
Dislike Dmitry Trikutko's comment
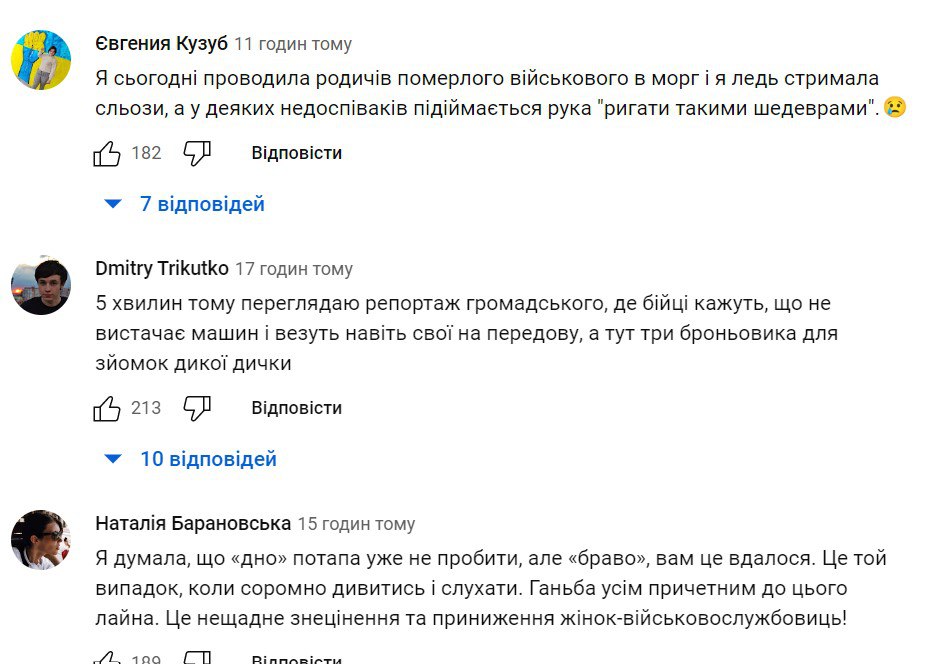tap(197, 408)
